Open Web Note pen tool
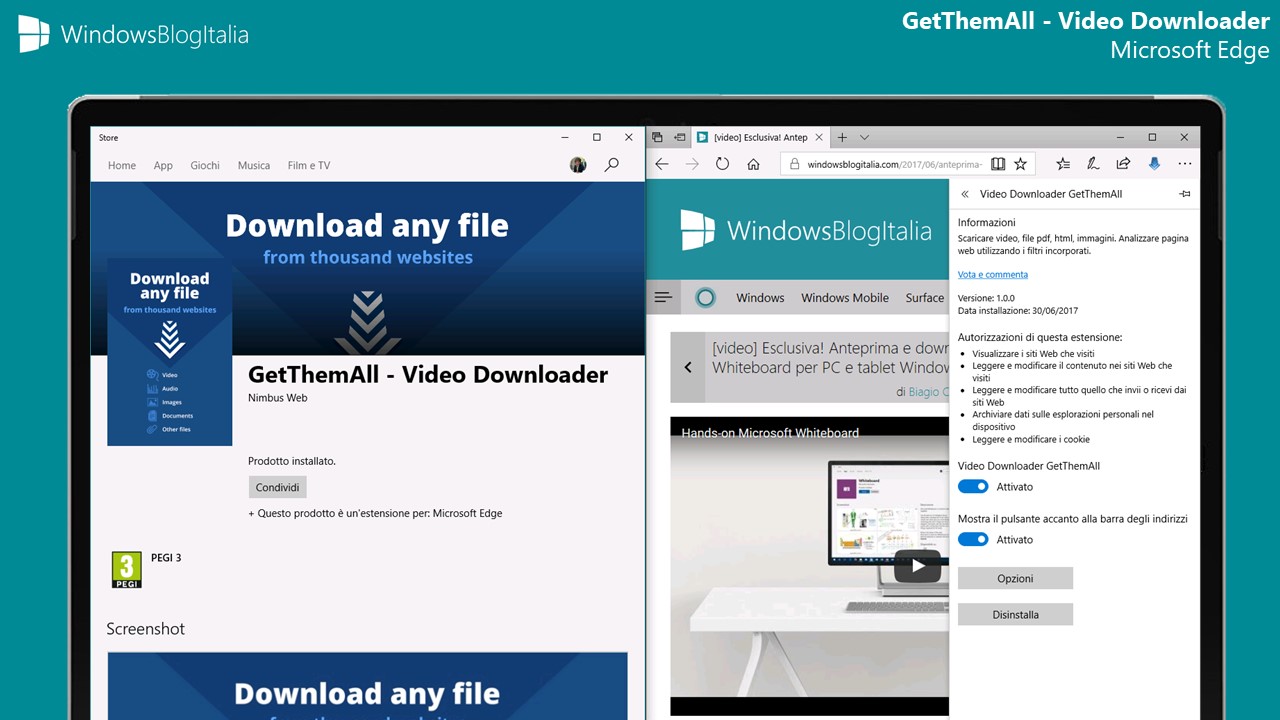The width and height of the screenshot is (1280, 720). coord(1093,164)
